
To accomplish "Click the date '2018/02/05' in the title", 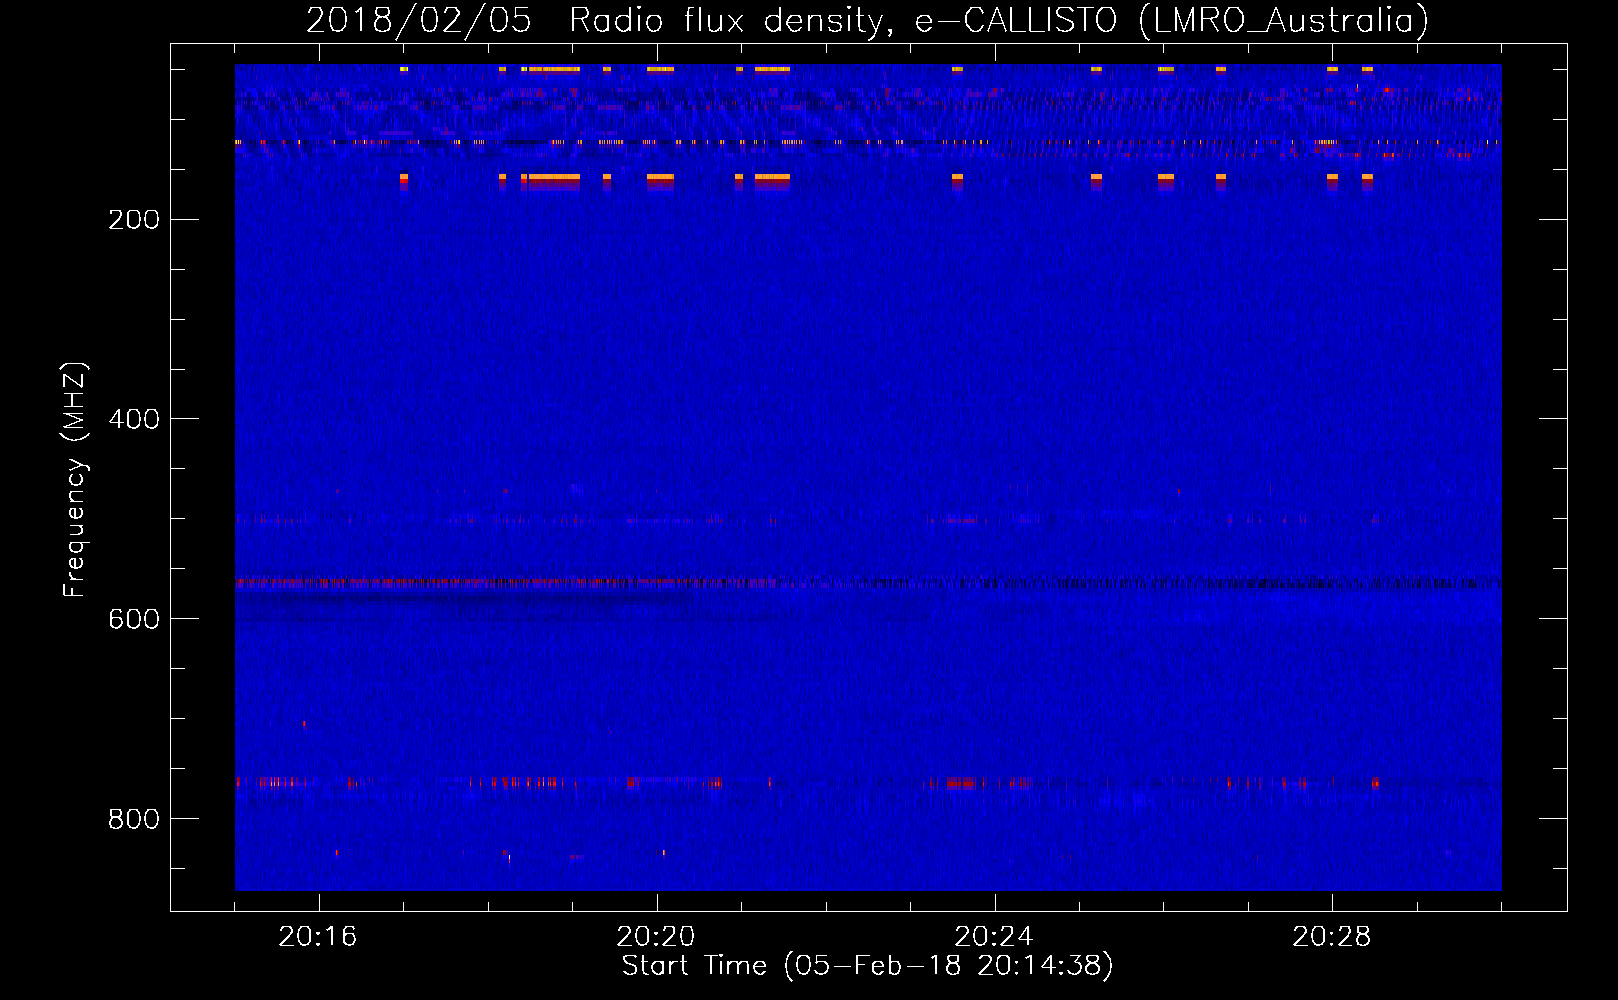I will [x=418, y=21].
